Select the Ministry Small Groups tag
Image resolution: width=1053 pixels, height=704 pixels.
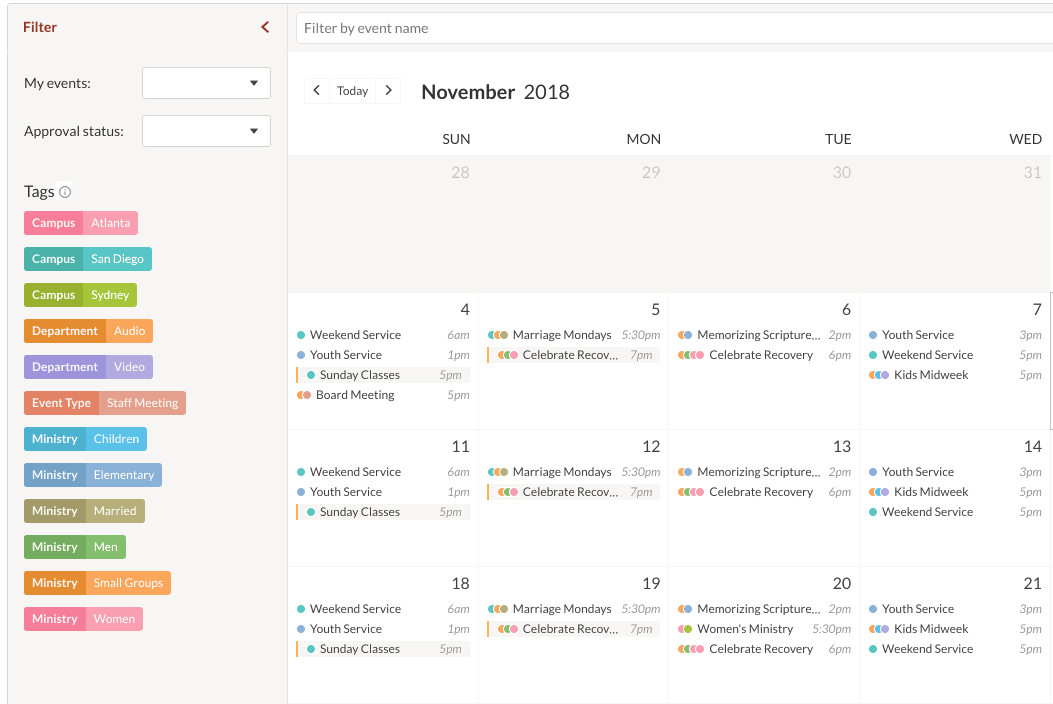[97, 583]
